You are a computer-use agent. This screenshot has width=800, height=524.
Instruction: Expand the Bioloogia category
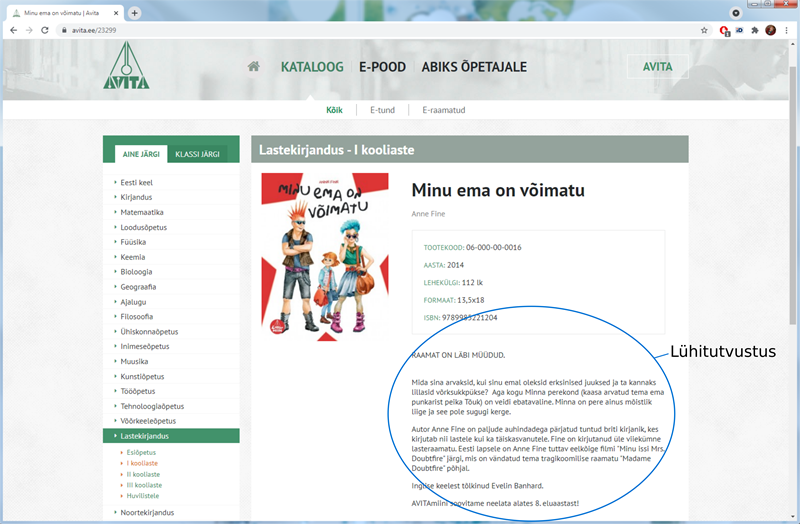pos(136,271)
